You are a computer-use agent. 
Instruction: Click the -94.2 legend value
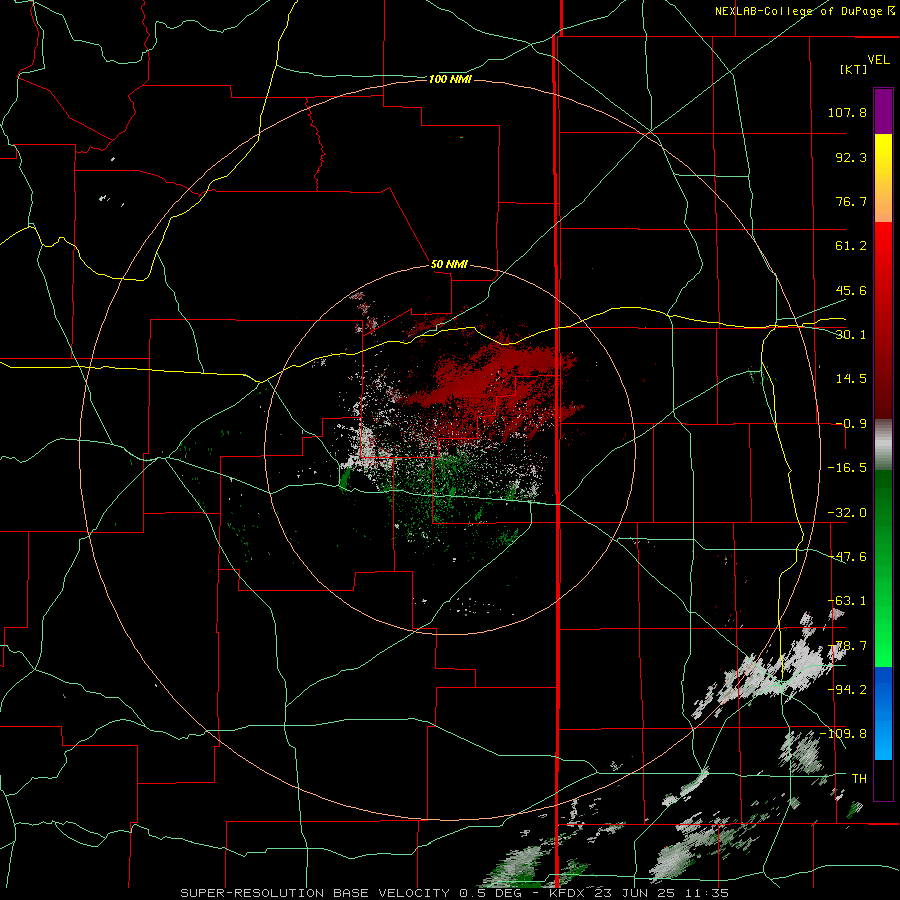coord(847,690)
